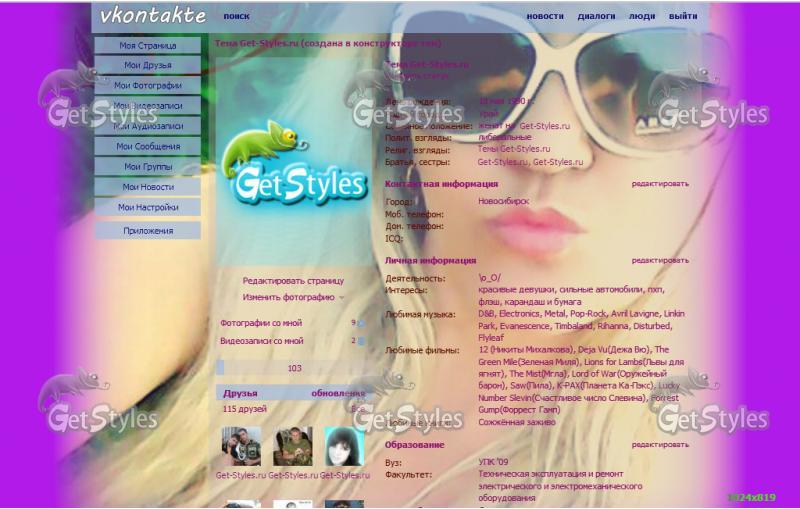Open Мои Настройки in the sidebar

147,208
